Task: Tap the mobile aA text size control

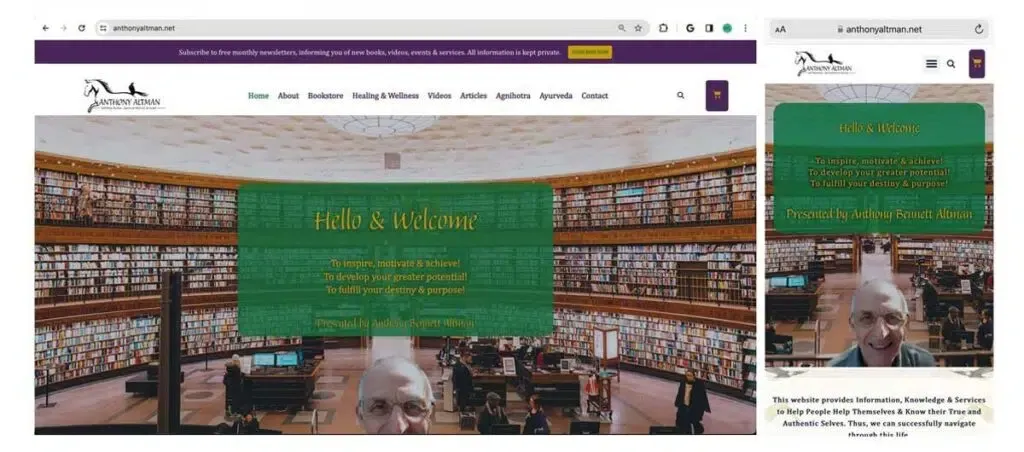Action: [780, 29]
